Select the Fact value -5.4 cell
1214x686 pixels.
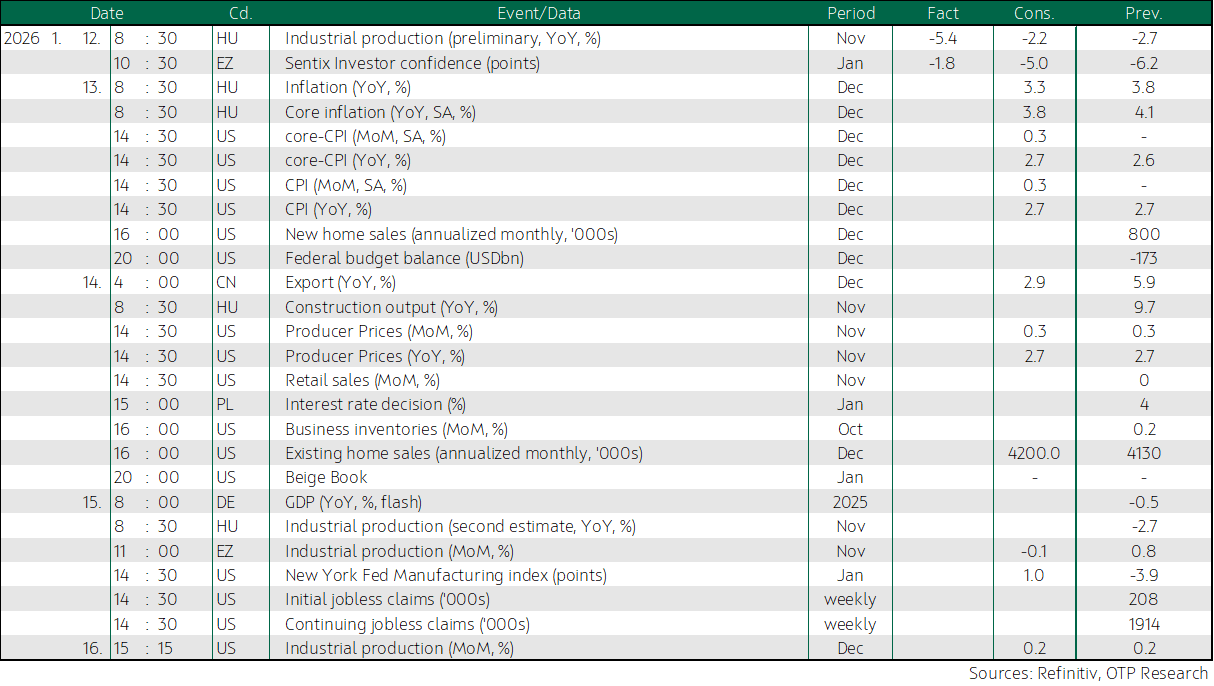(x=943, y=39)
